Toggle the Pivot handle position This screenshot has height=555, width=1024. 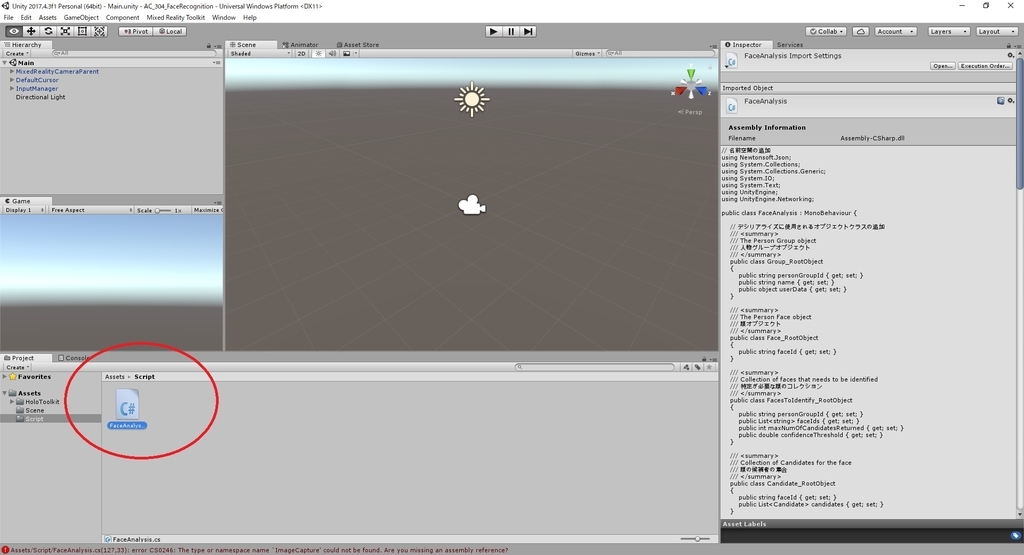[x=136, y=31]
